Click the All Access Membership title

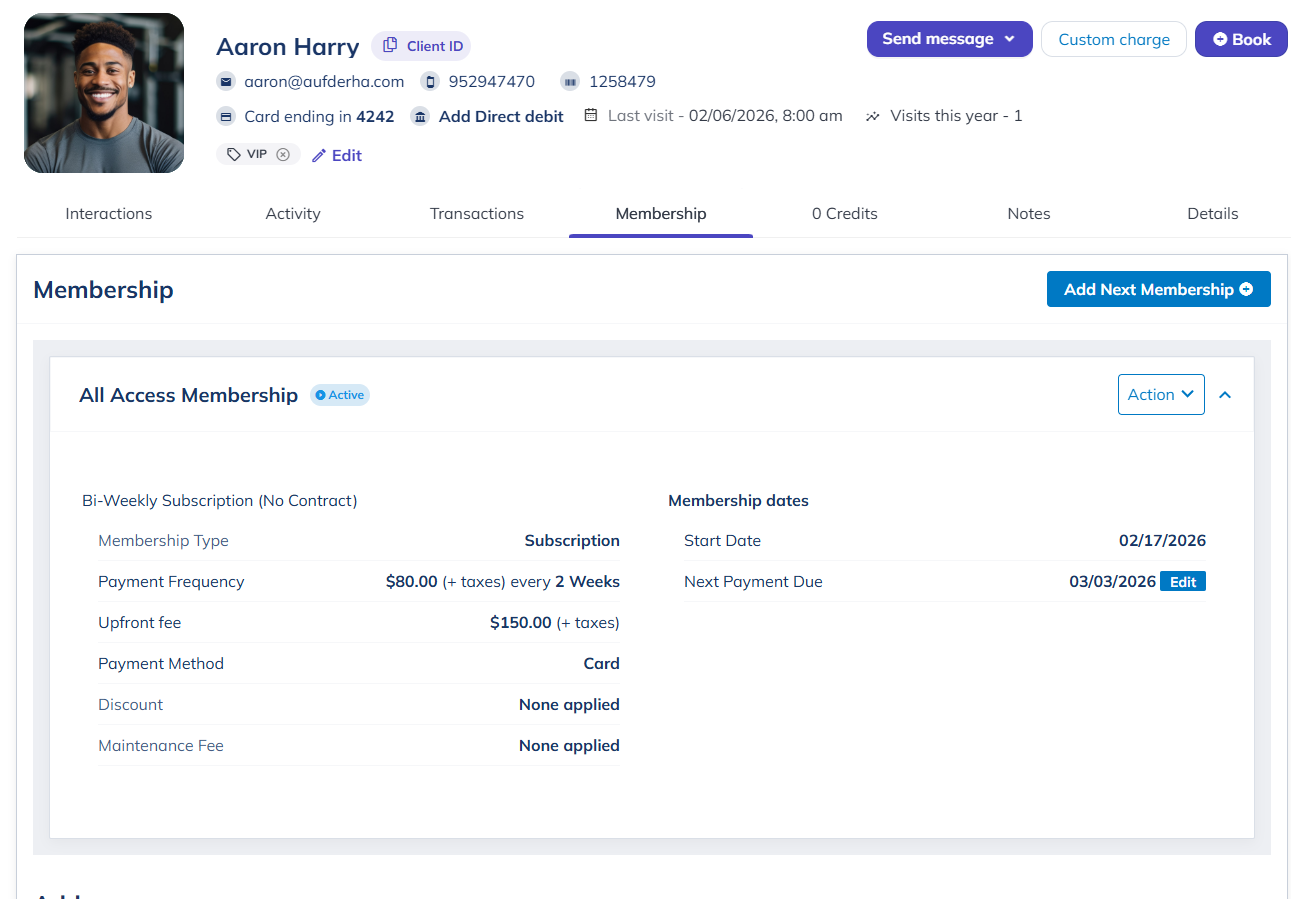coord(188,395)
